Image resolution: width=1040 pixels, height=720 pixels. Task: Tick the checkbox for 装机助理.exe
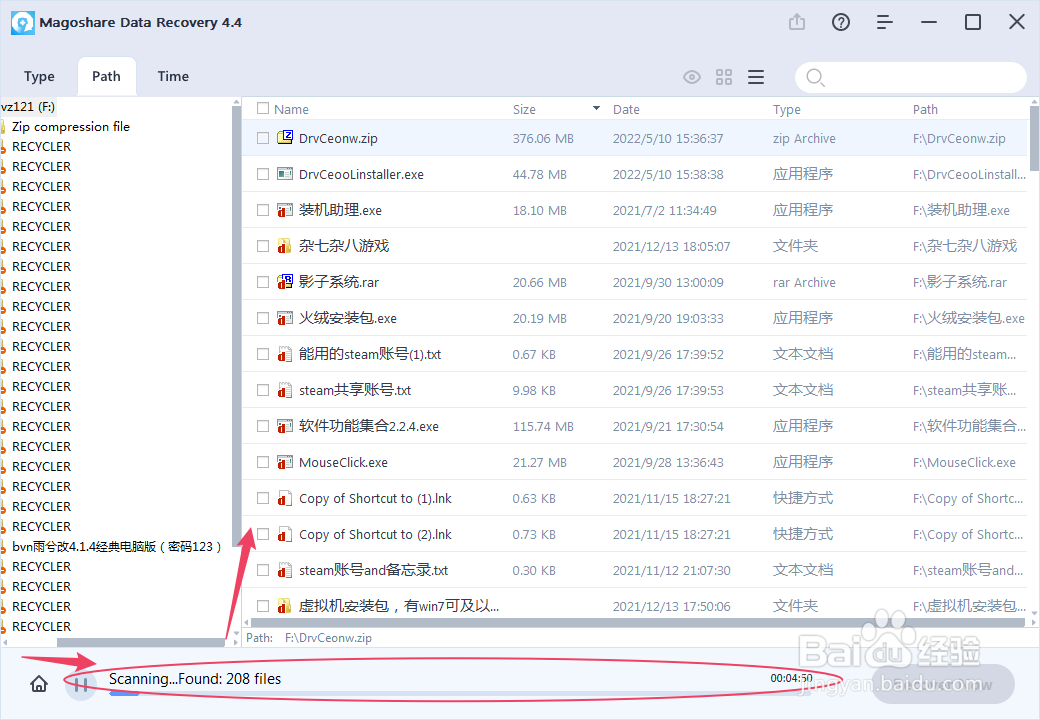click(x=263, y=210)
